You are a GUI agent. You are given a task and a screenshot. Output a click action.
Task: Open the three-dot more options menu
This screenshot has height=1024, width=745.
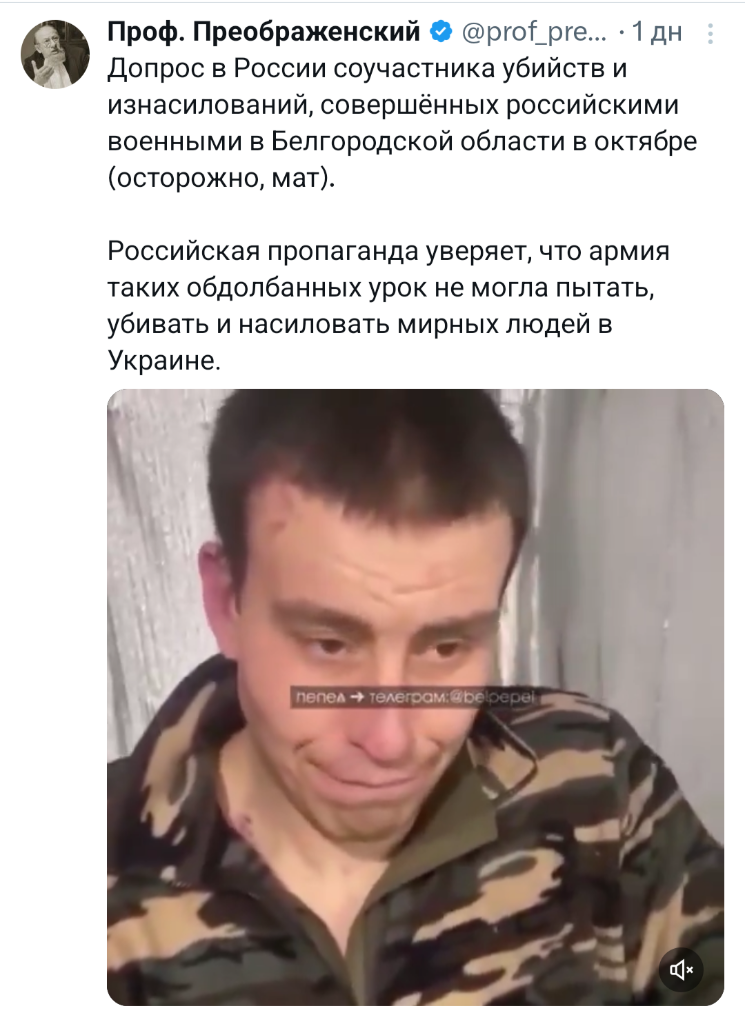pos(710,33)
